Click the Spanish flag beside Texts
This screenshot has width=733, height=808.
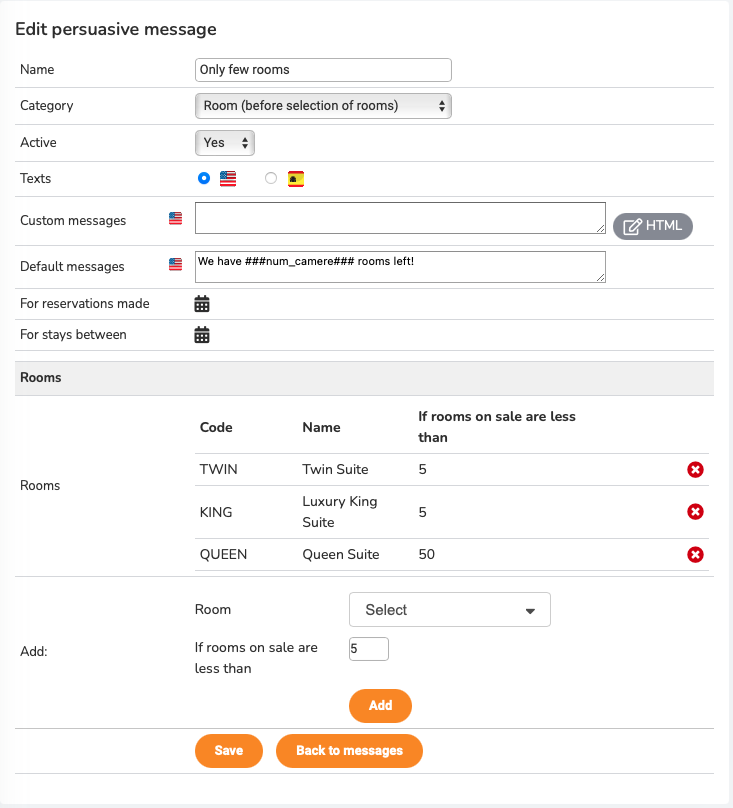(296, 179)
